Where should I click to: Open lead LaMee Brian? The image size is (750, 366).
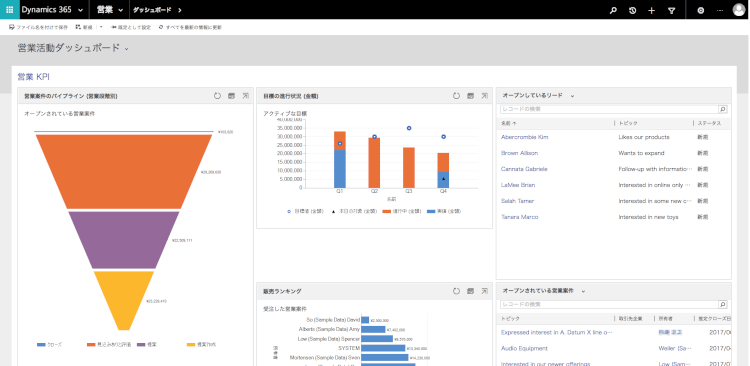pos(518,185)
